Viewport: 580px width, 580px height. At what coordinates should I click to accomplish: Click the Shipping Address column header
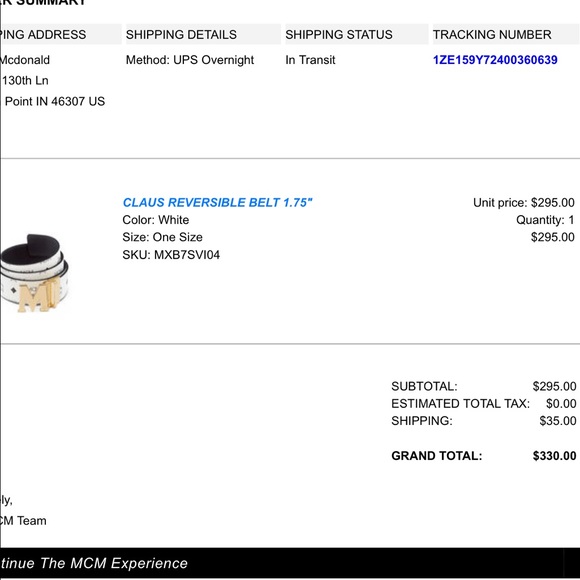click(x=61, y=34)
